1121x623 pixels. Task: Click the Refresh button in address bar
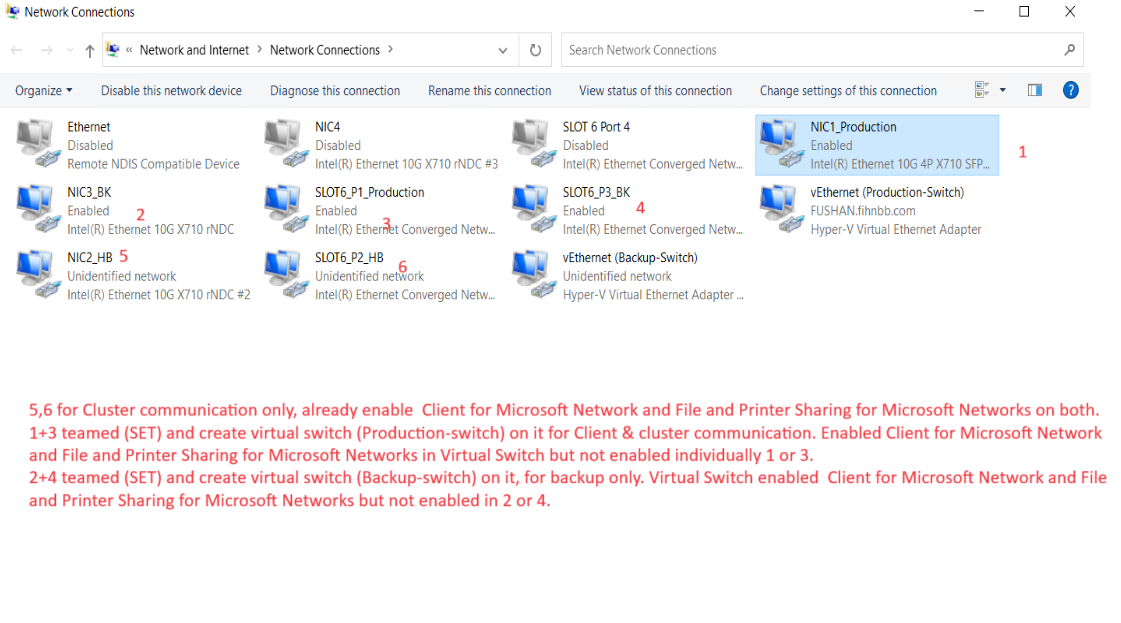[x=535, y=50]
